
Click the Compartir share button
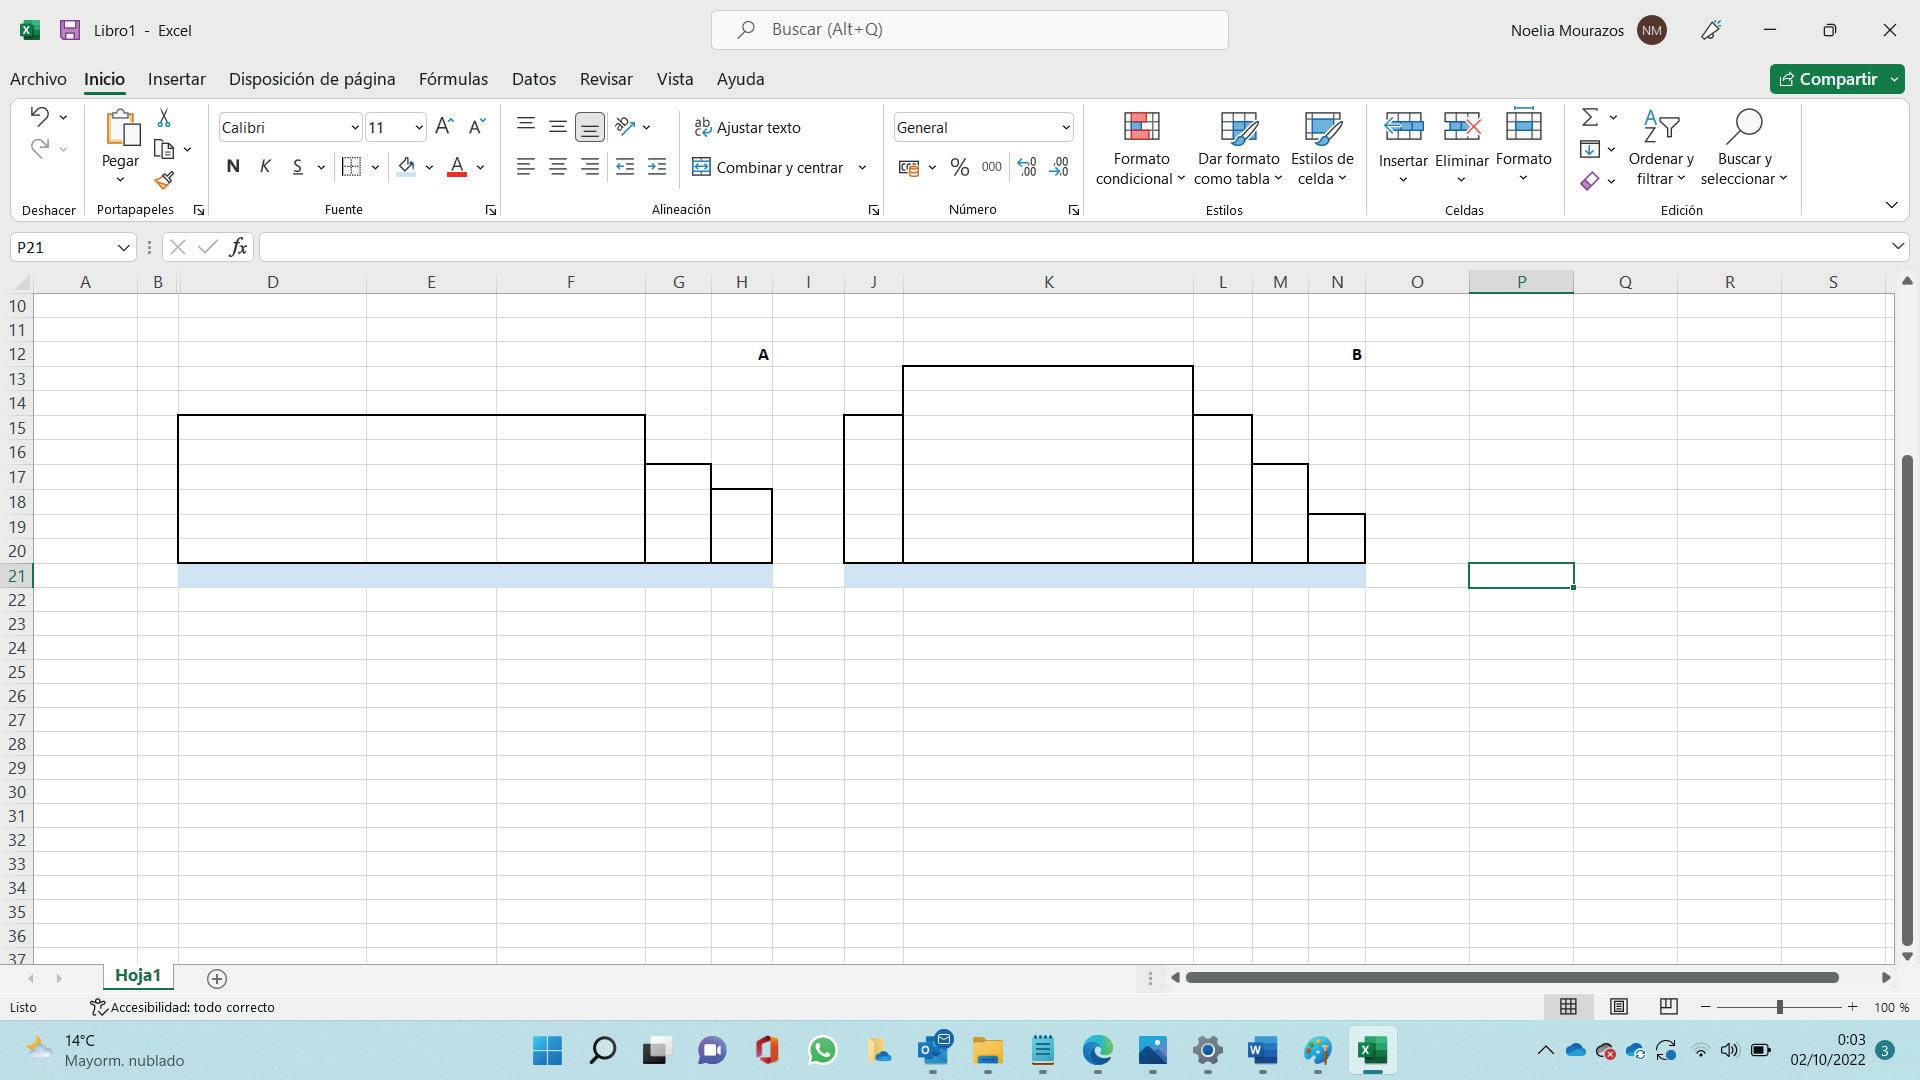pos(1828,79)
